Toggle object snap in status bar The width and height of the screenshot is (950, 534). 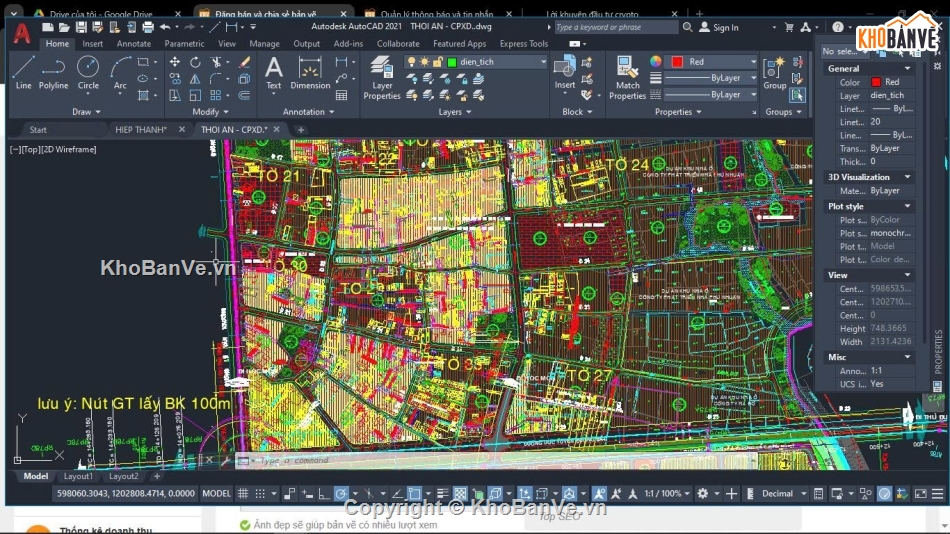414,493
